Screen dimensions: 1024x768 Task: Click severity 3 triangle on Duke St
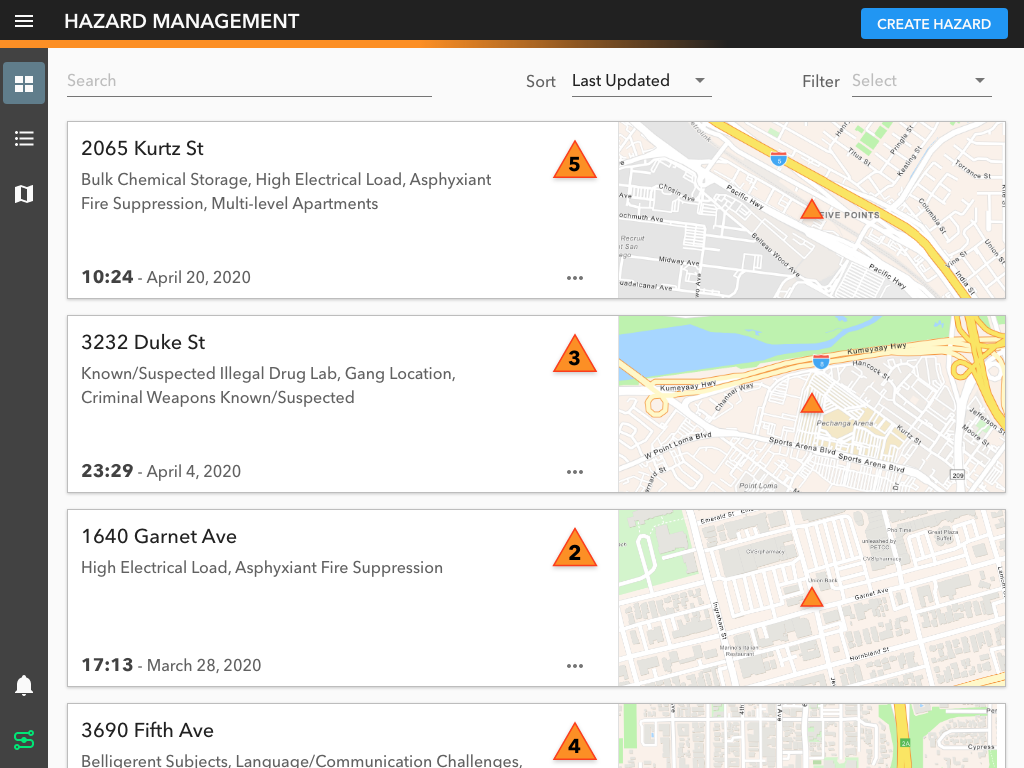[575, 355]
